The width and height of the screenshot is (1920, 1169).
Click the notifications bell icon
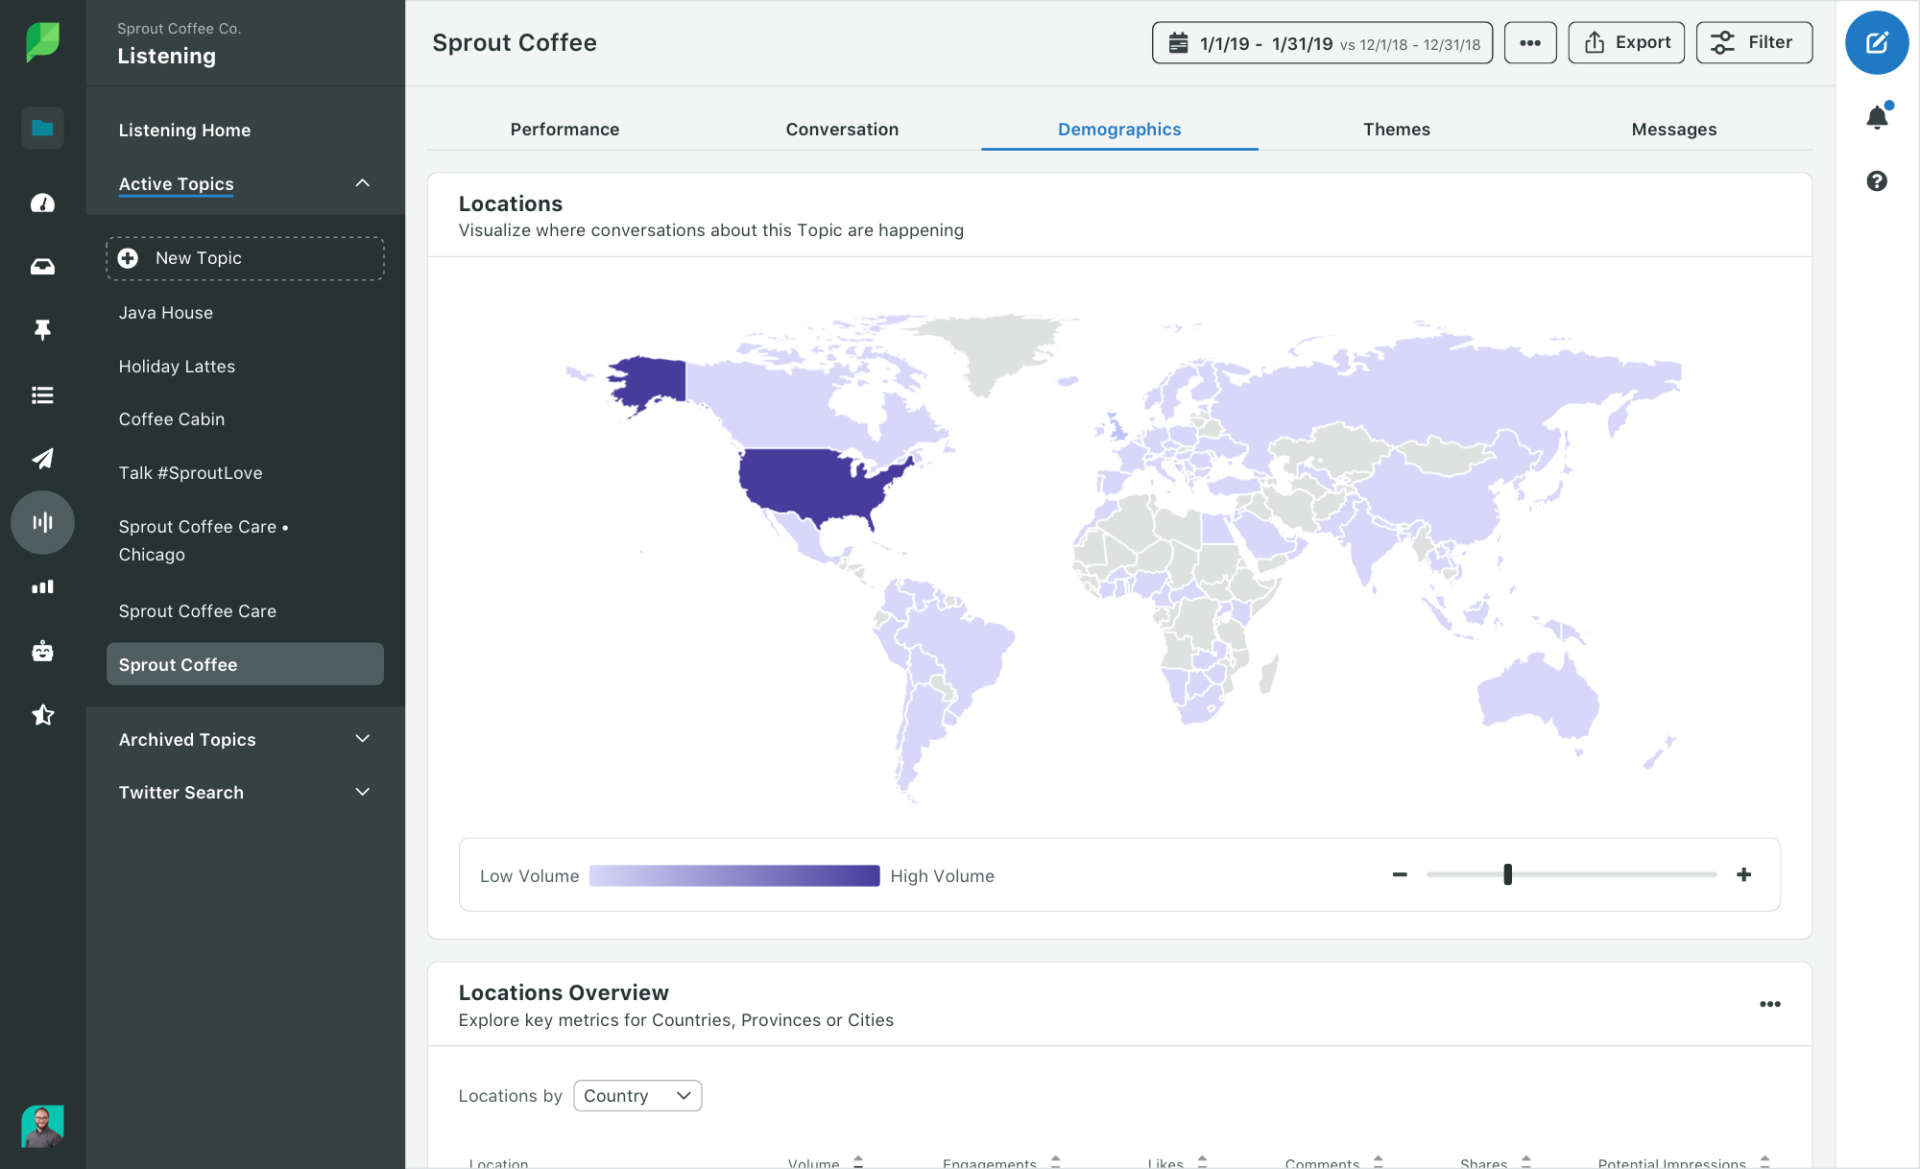[x=1878, y=117]
